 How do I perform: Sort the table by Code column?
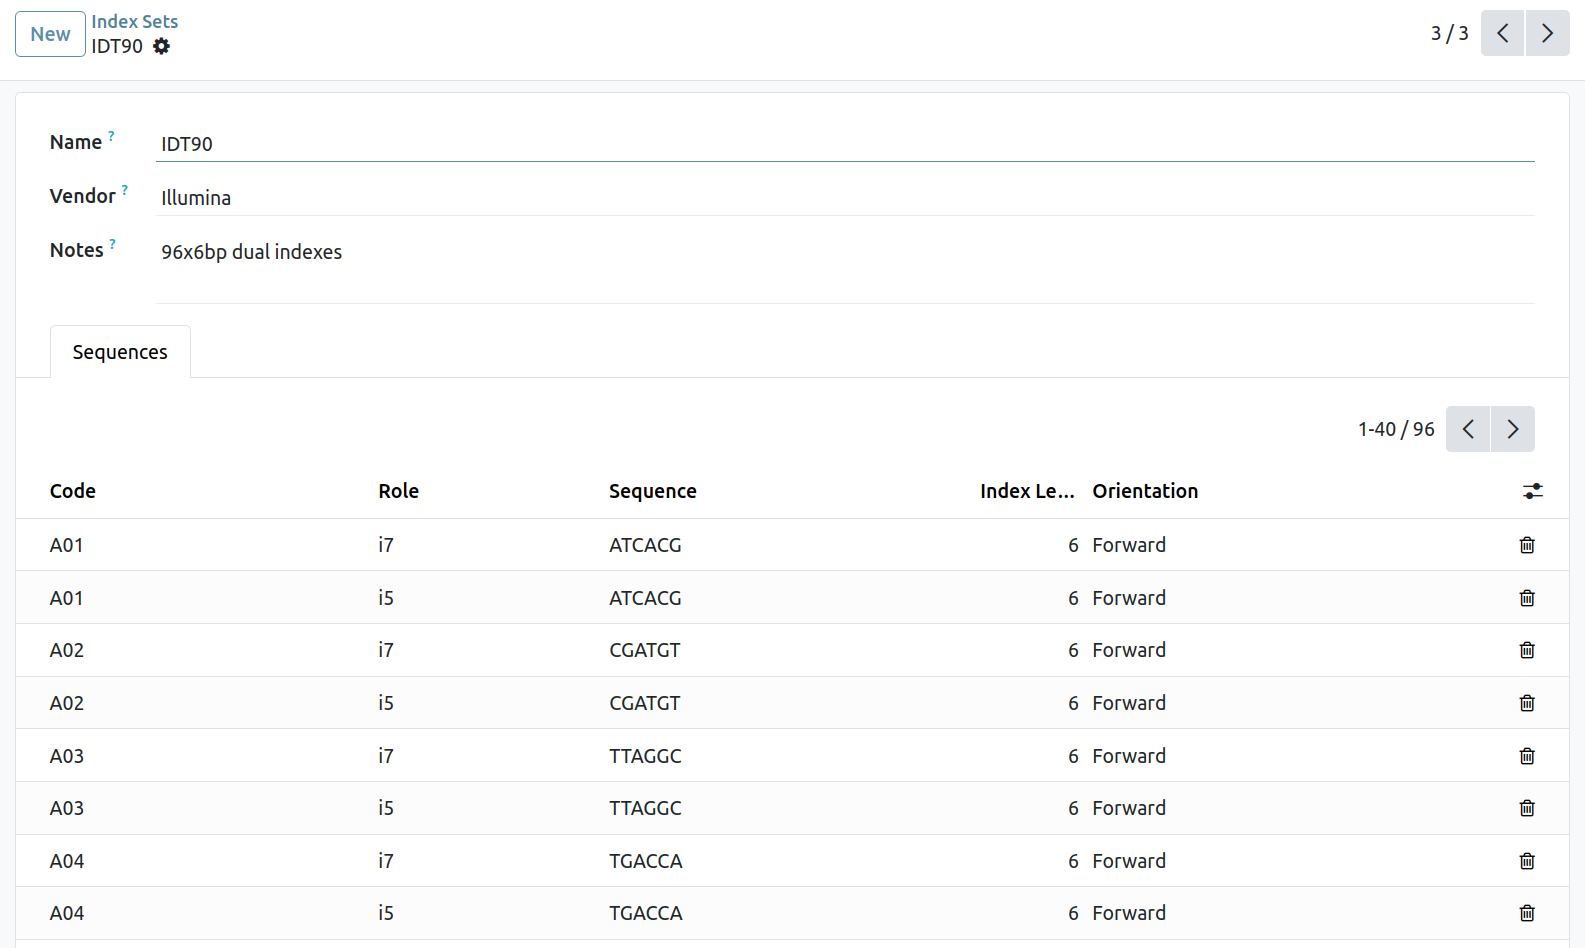[x=73, y=491]
